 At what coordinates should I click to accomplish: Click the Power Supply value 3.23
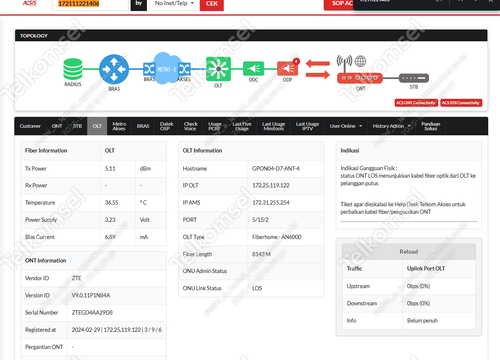point(110,220)
